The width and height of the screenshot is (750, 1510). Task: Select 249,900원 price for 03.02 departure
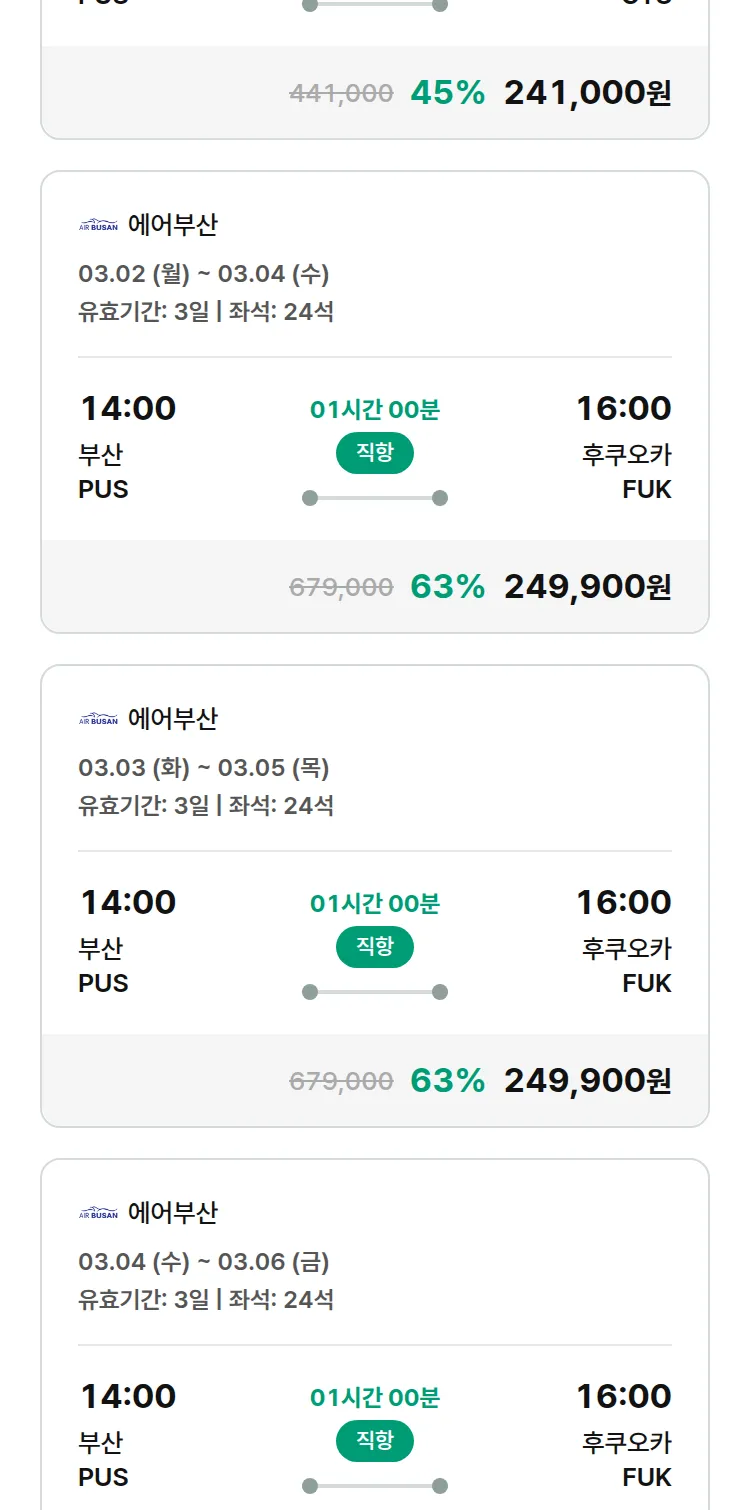[x=587, y=587]
